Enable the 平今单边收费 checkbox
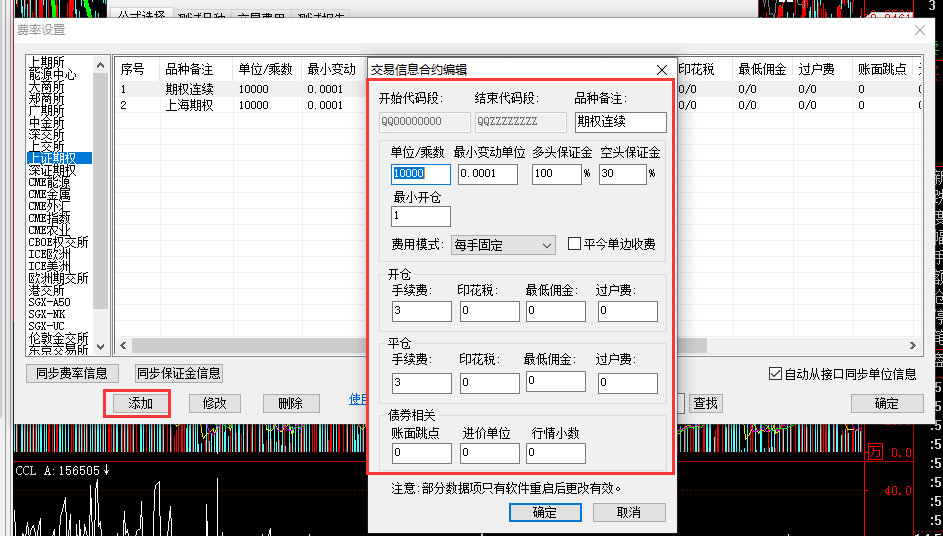This screenshot has height=536, width=943. click(x=574, y=244)
